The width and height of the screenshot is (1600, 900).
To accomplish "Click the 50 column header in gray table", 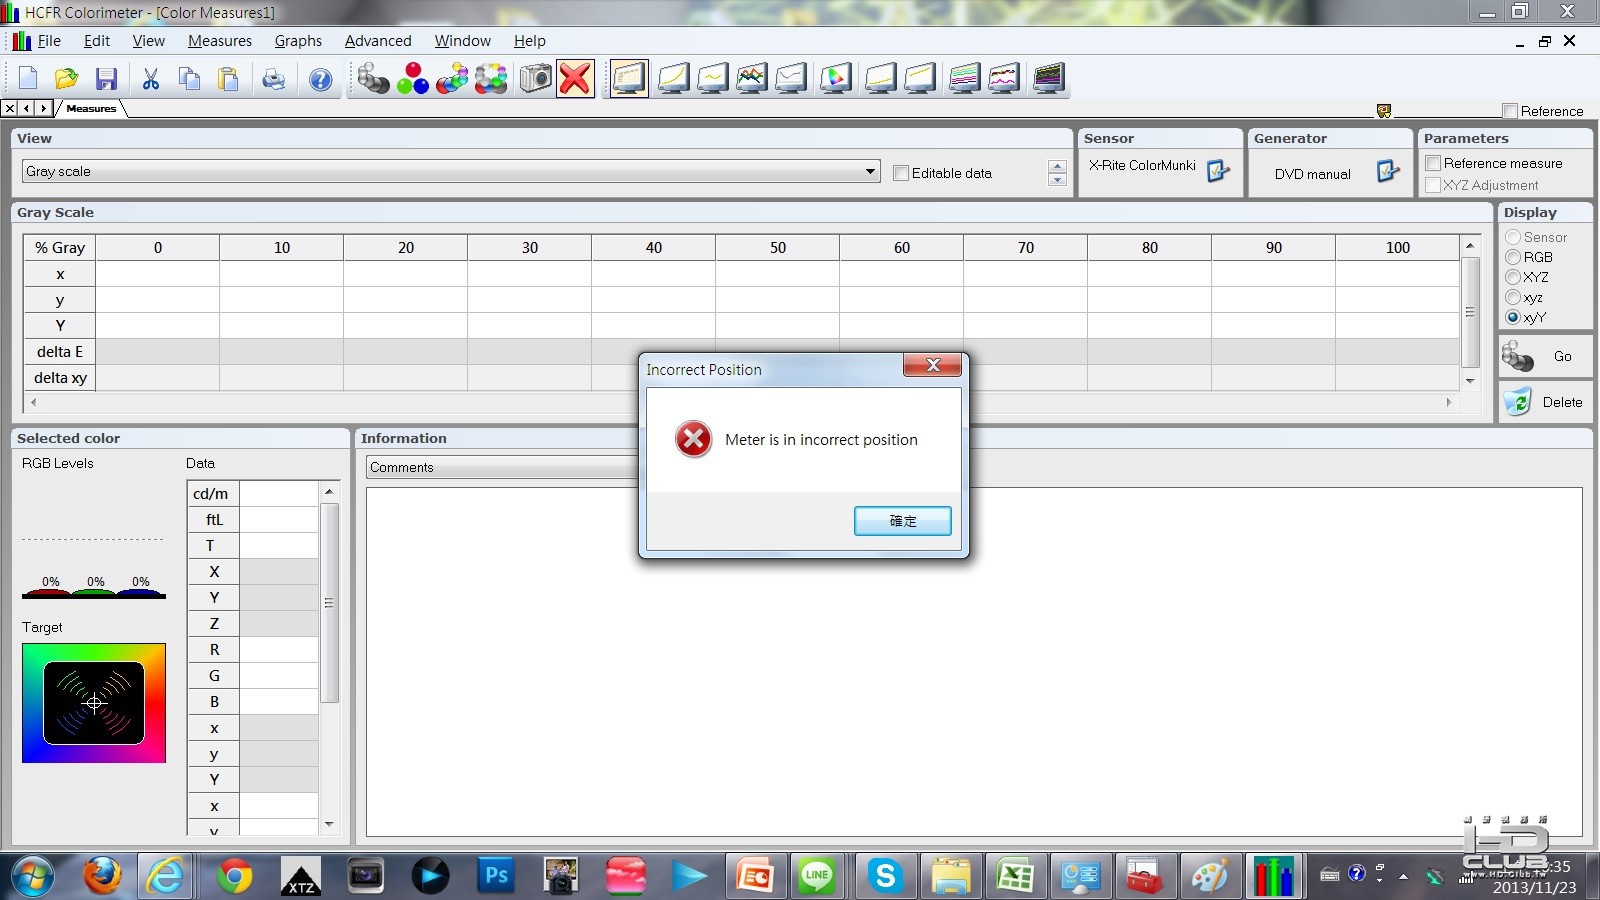I will [x=777, y=247].
